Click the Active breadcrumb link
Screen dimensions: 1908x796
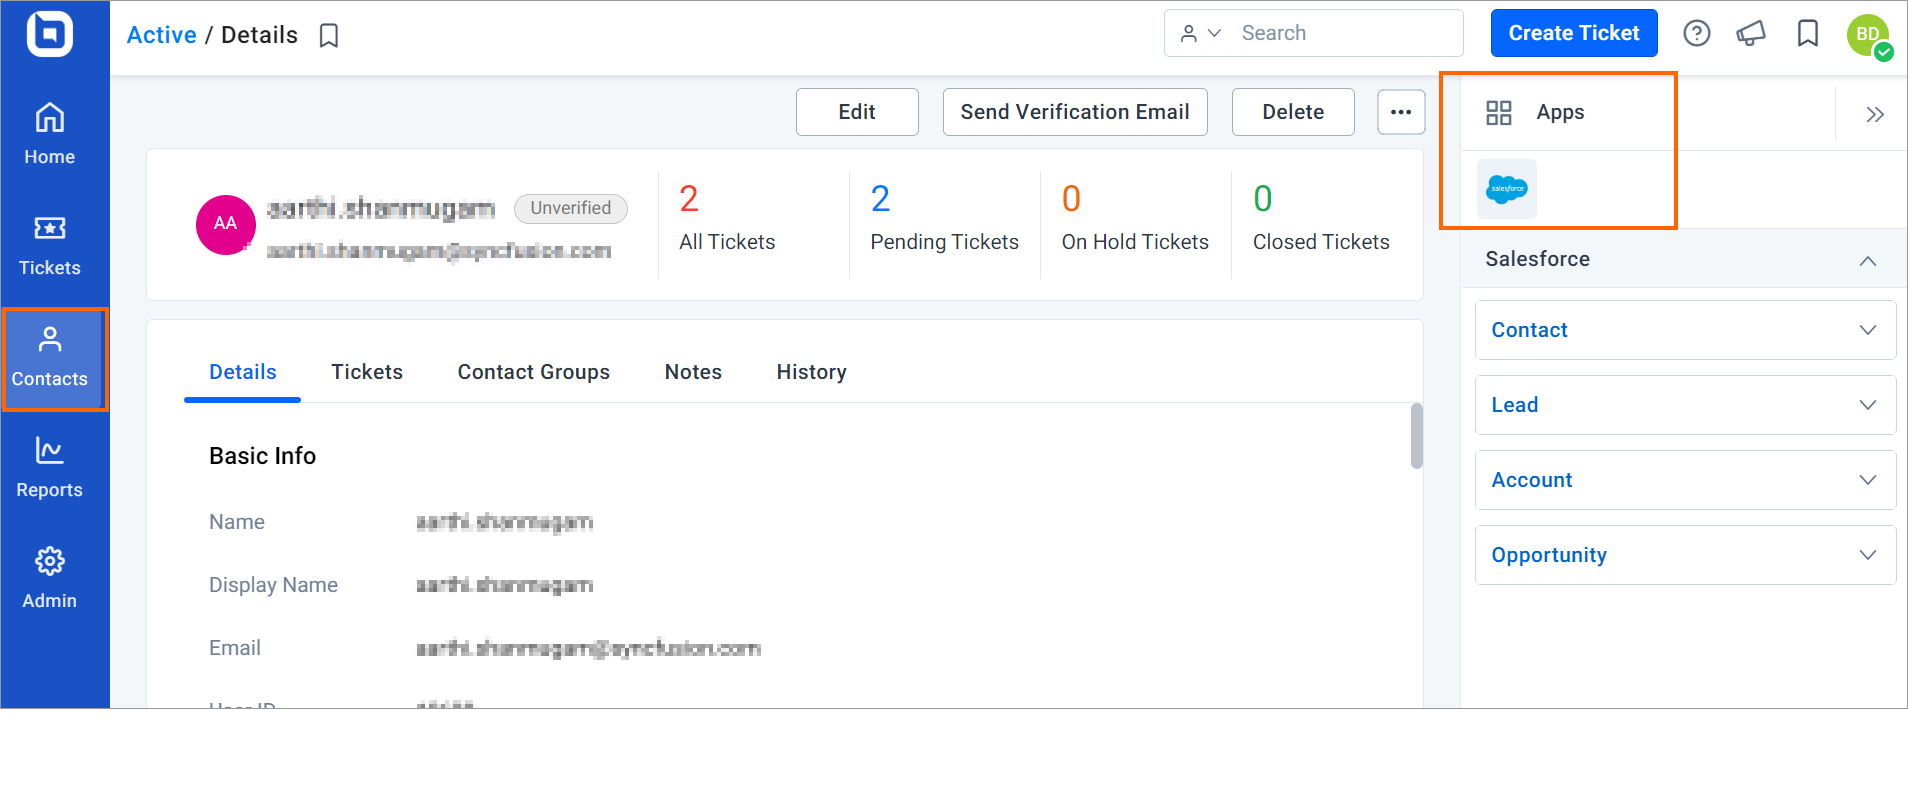tap(161, 35)
